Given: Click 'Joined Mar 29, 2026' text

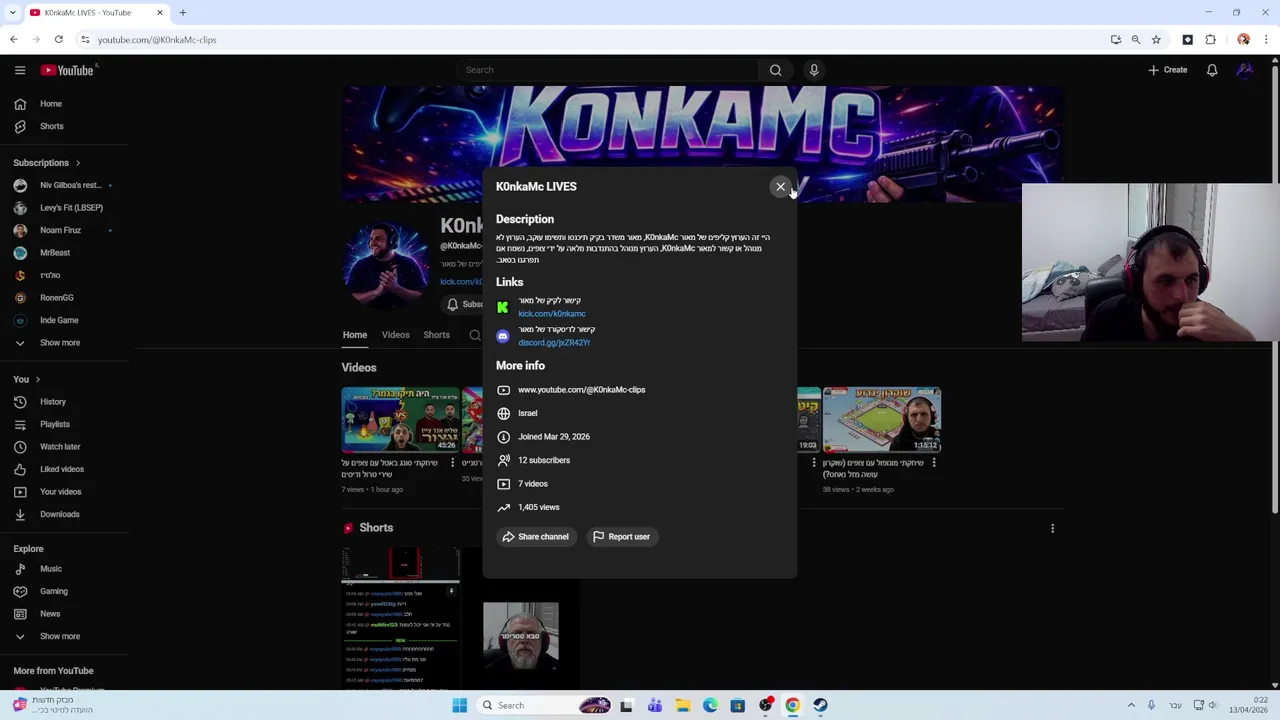Looking at the screenshot, I should [x=554, y=437].
